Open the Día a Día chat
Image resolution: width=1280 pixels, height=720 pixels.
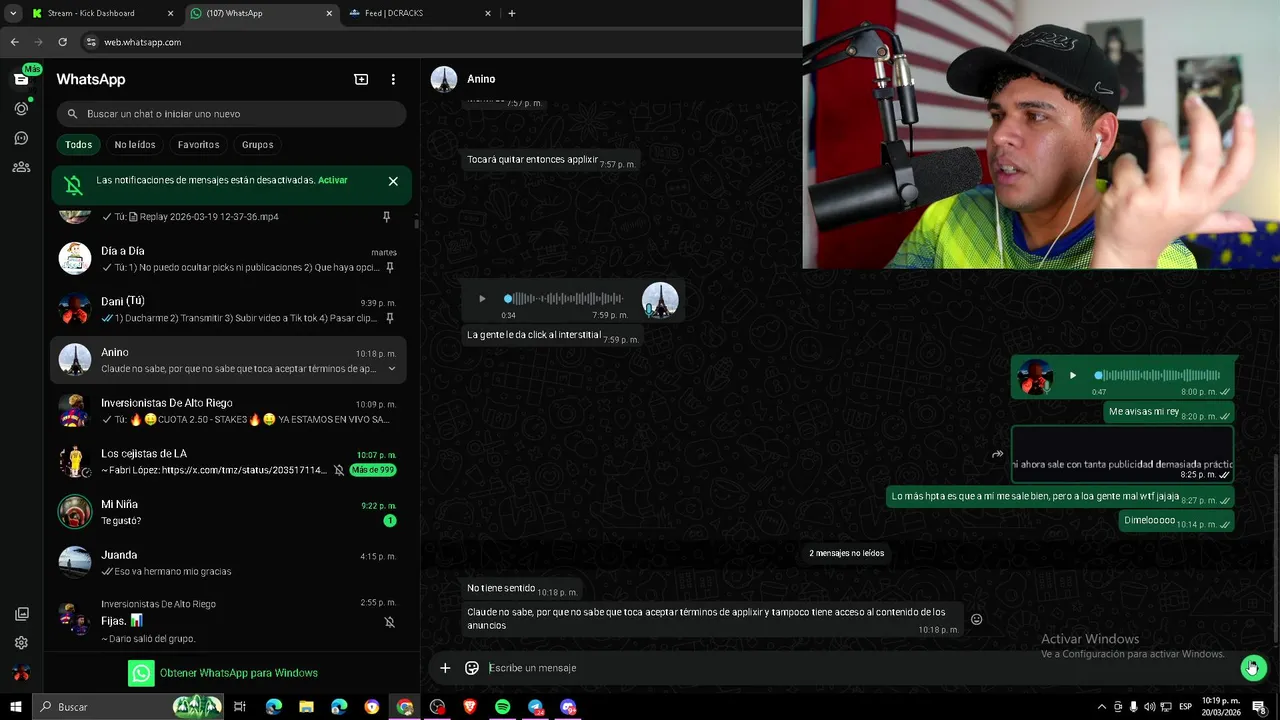pyautogui.click(x=228, y=259)
